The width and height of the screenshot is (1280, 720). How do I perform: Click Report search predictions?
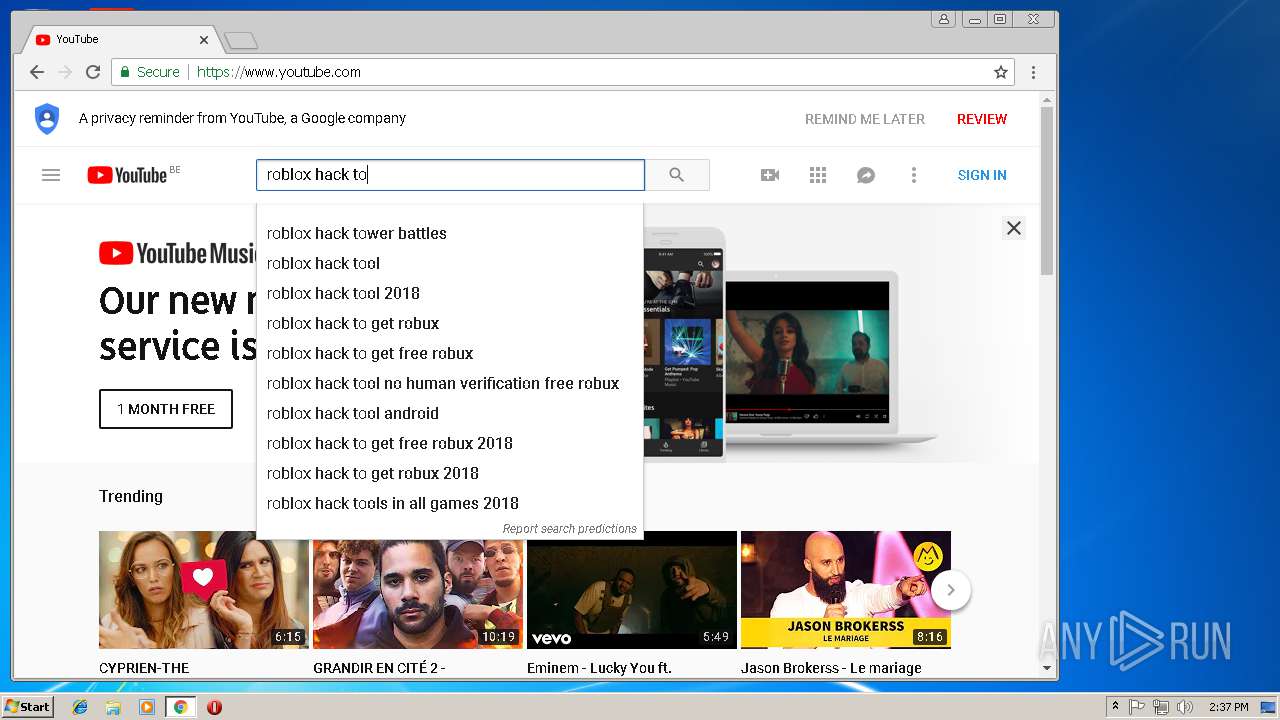click(570, 529)
